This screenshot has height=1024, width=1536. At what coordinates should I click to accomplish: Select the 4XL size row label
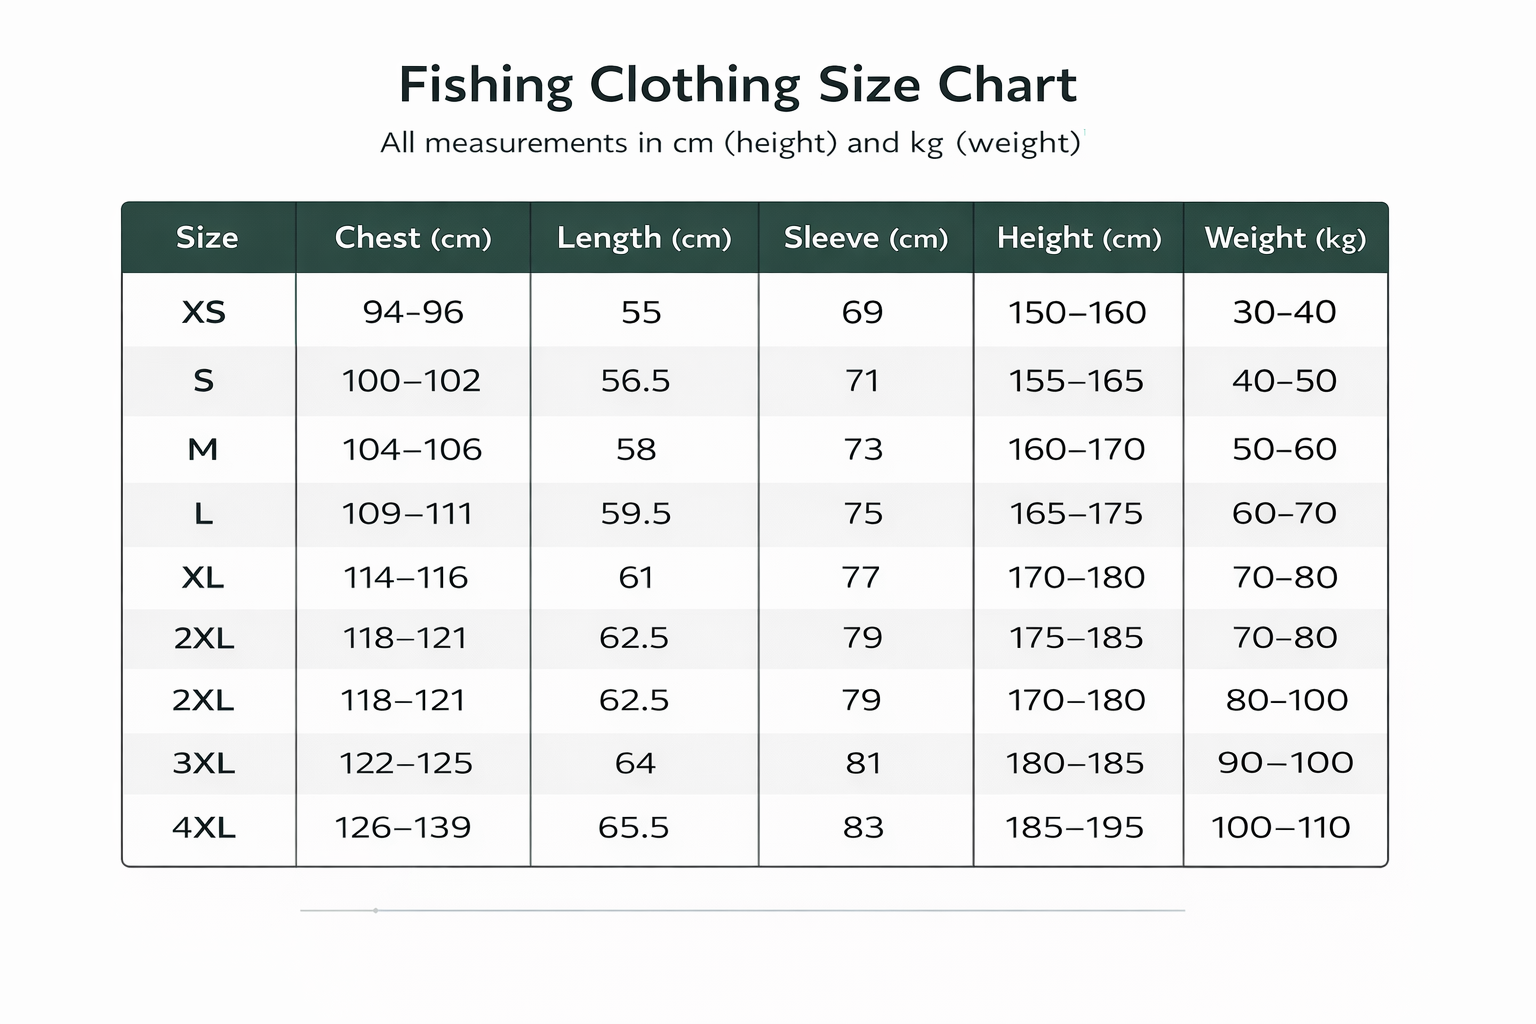coord(204,828)
